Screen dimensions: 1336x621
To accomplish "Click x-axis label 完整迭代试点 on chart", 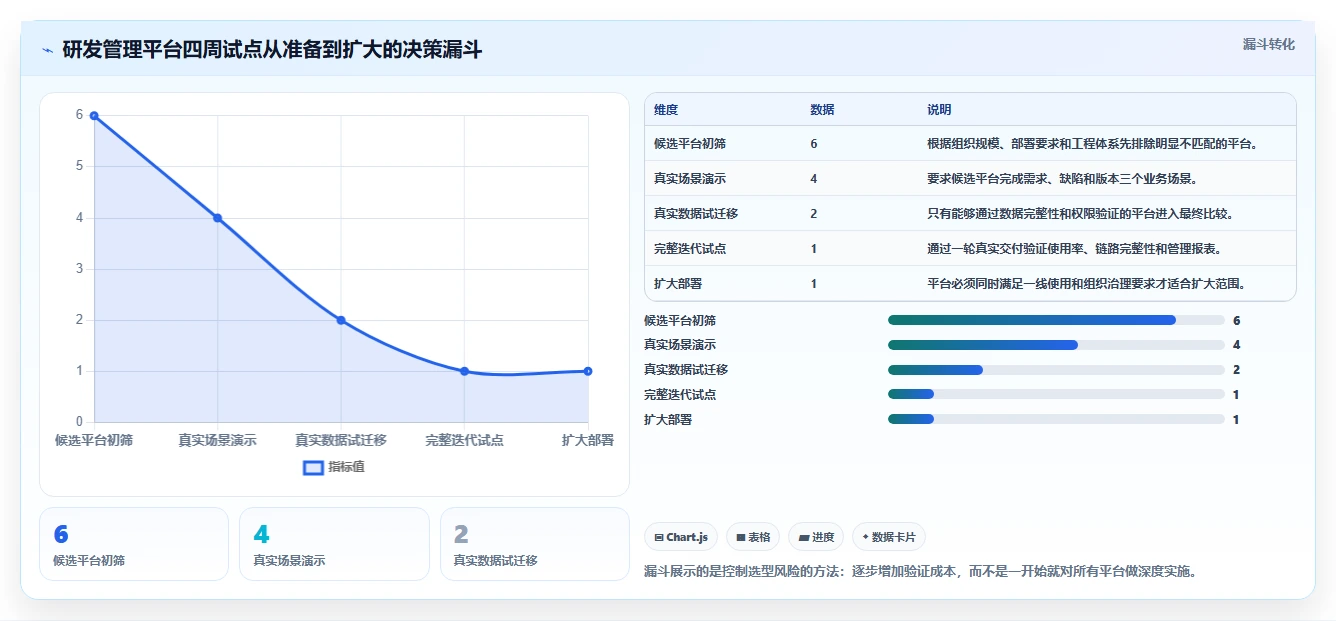I will click(x=464, y=440).
